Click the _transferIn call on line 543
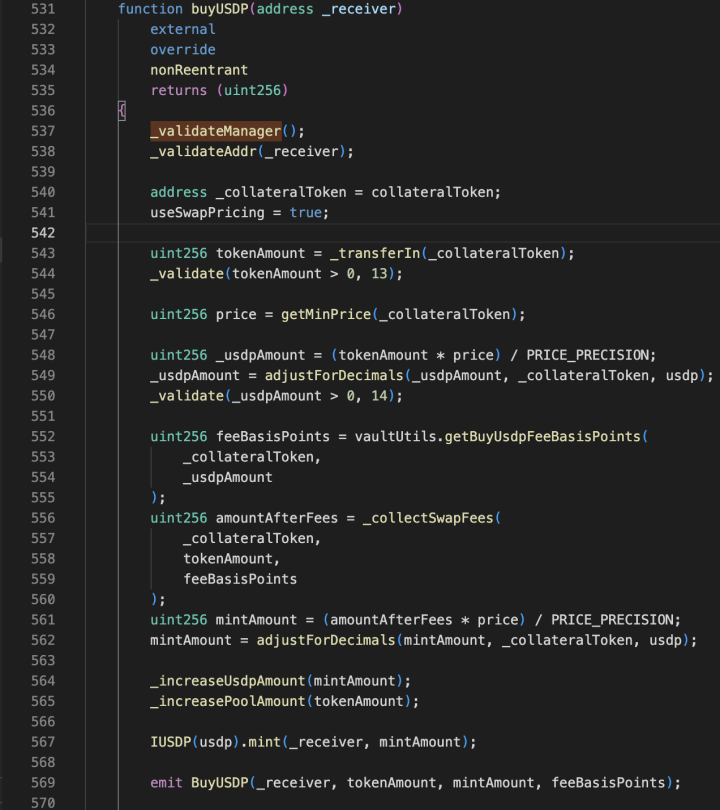Viewport: 720px width, 810px height. [x=375, y=254]
